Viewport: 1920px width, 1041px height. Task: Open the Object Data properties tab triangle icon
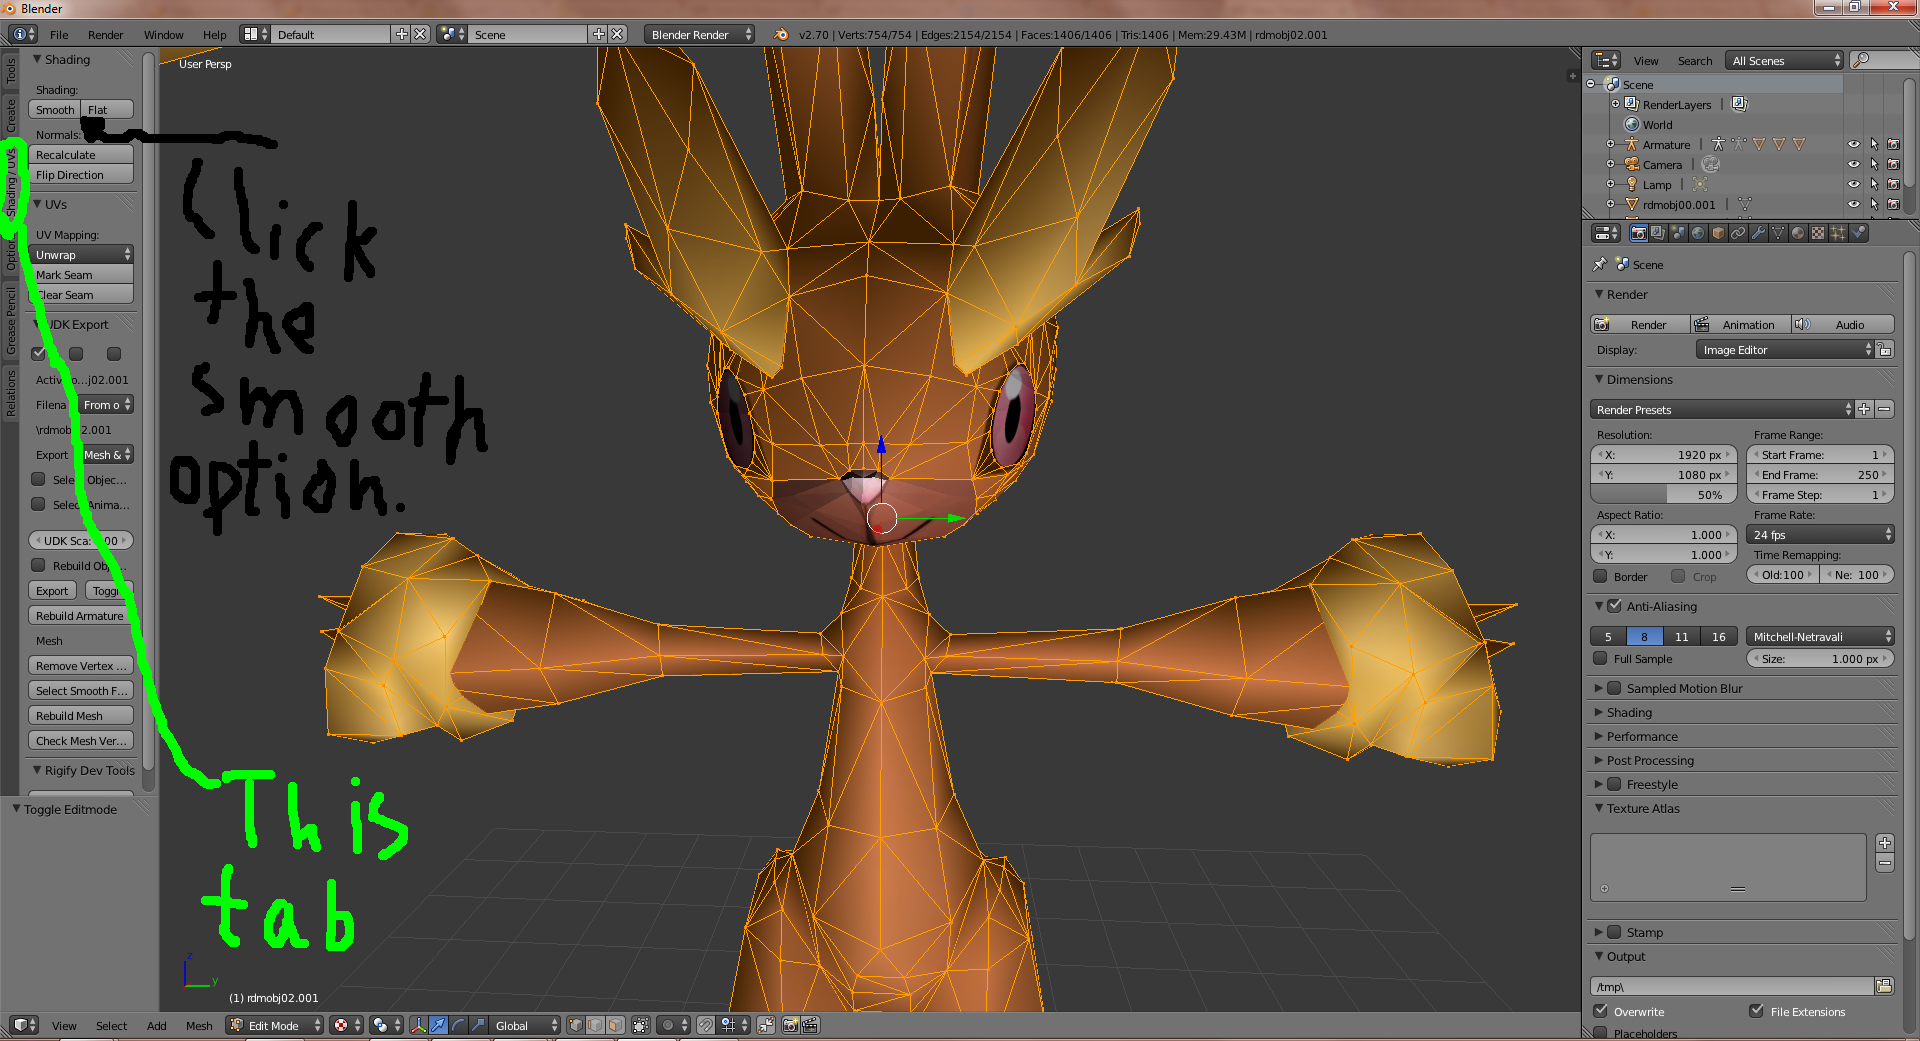pos(1778,233)
